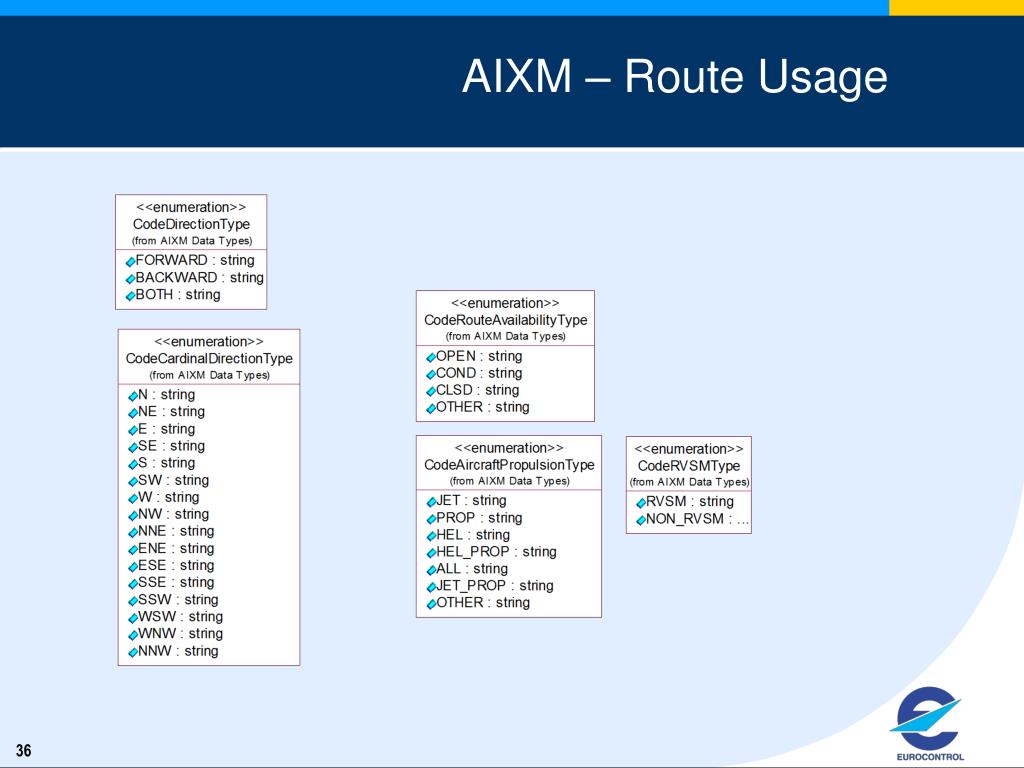Image resolution: width=1024 pixels, height=768 pixels.
Task: Click the attribute icon beside NW : string
Action: (x=133, y=515)
